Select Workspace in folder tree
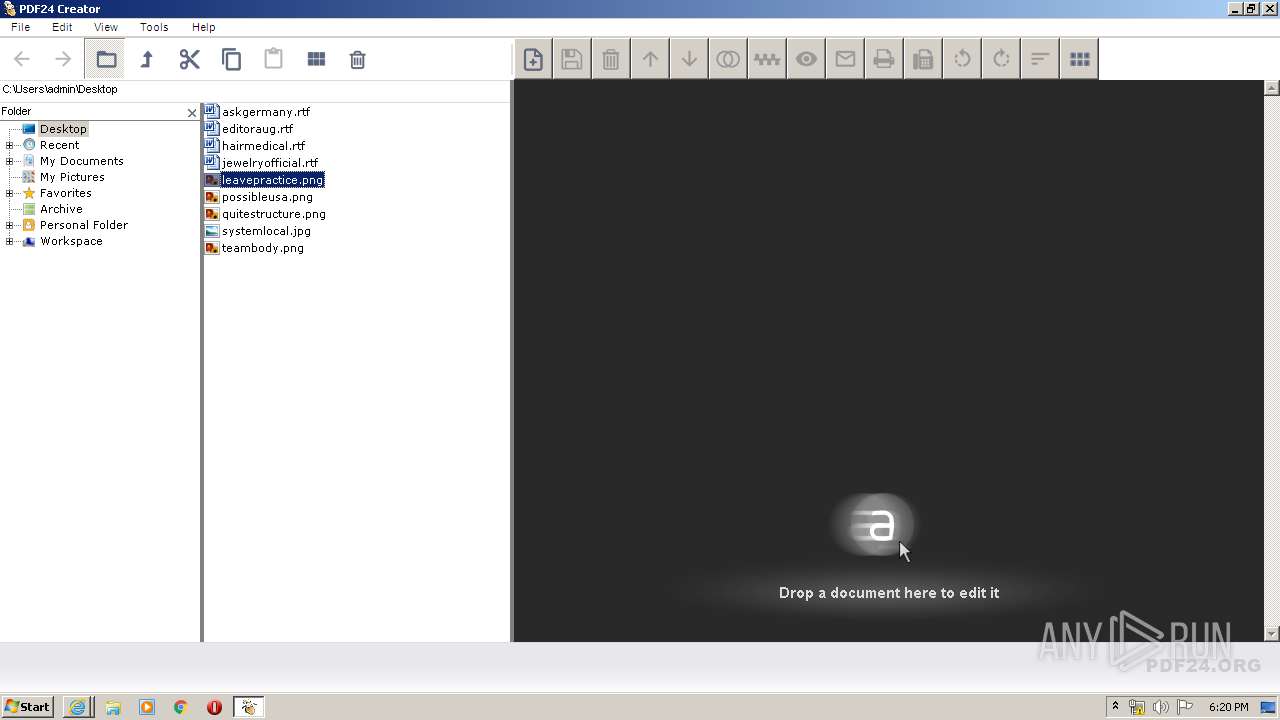Screen dimensions: 1280x720 (71, 241)
